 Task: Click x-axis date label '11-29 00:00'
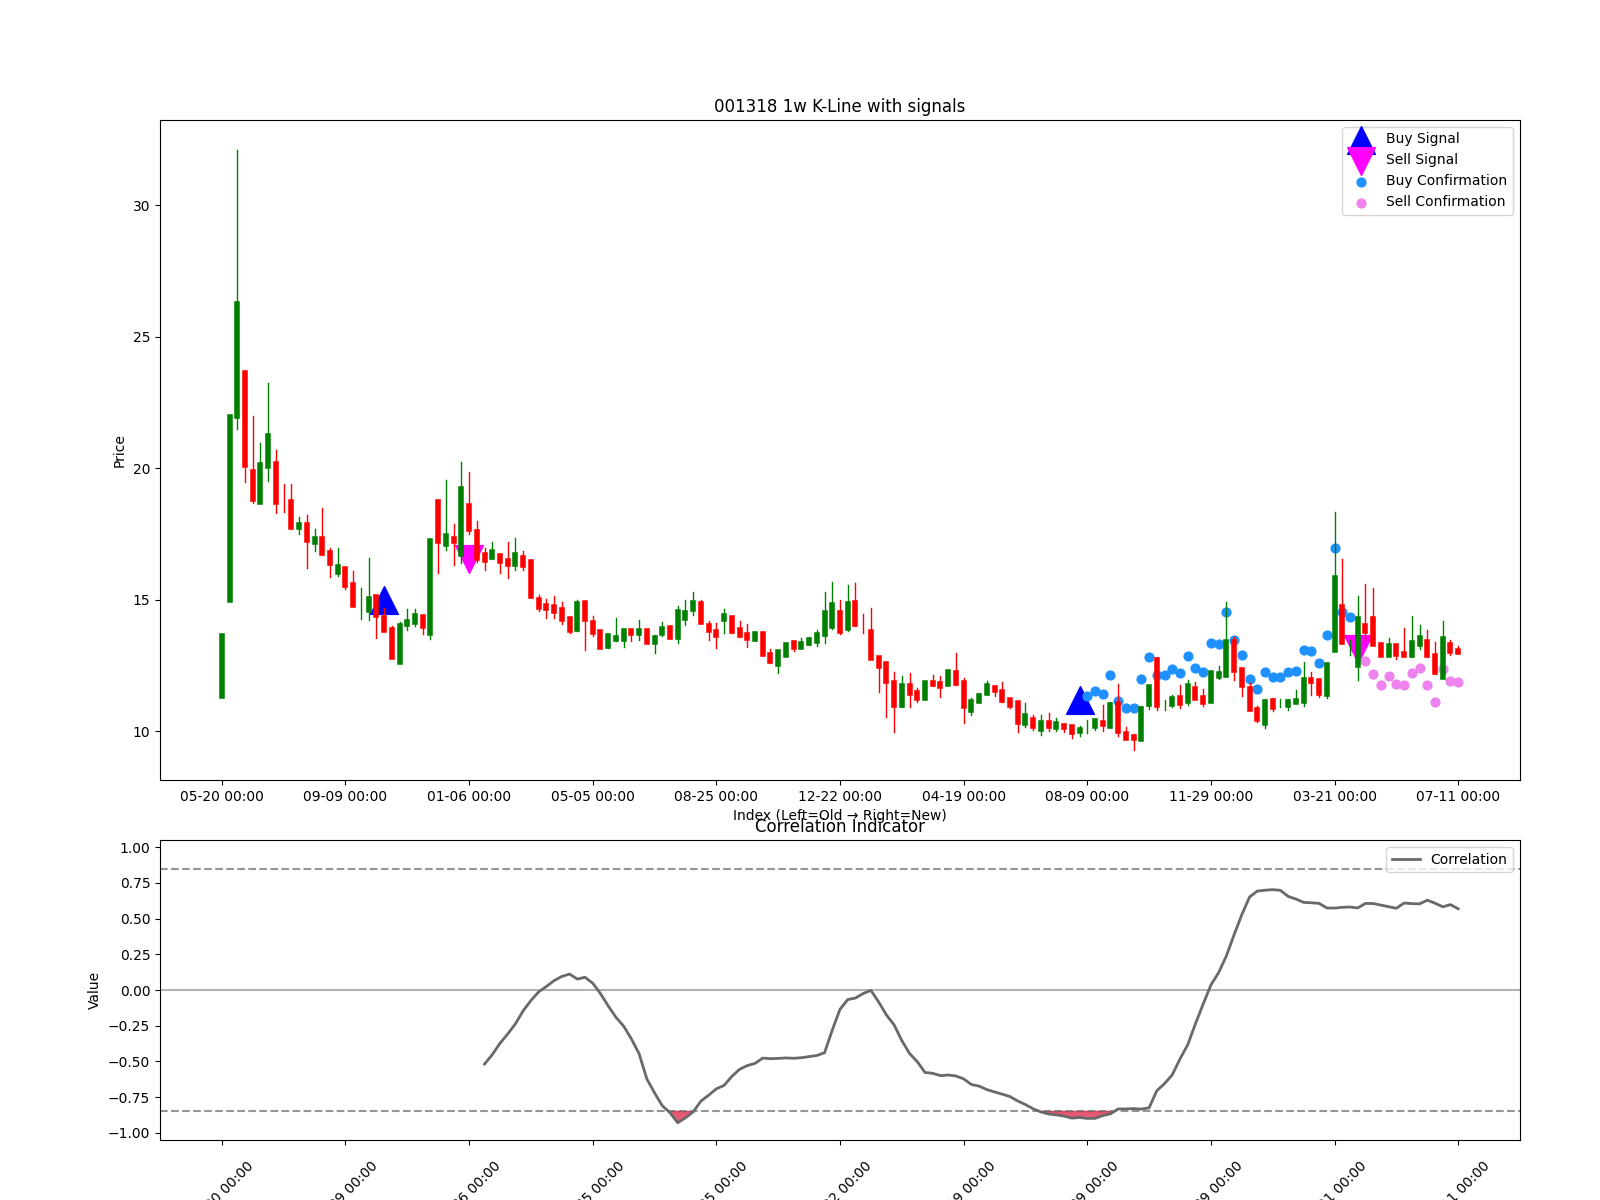coord(1211,797)
